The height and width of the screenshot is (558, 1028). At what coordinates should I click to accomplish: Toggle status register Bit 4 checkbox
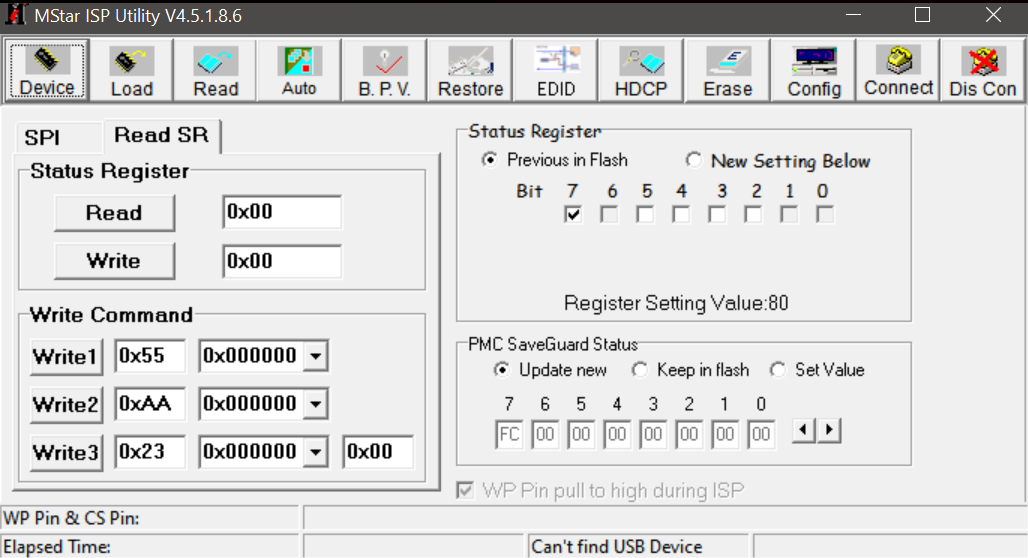click(681, 214)
